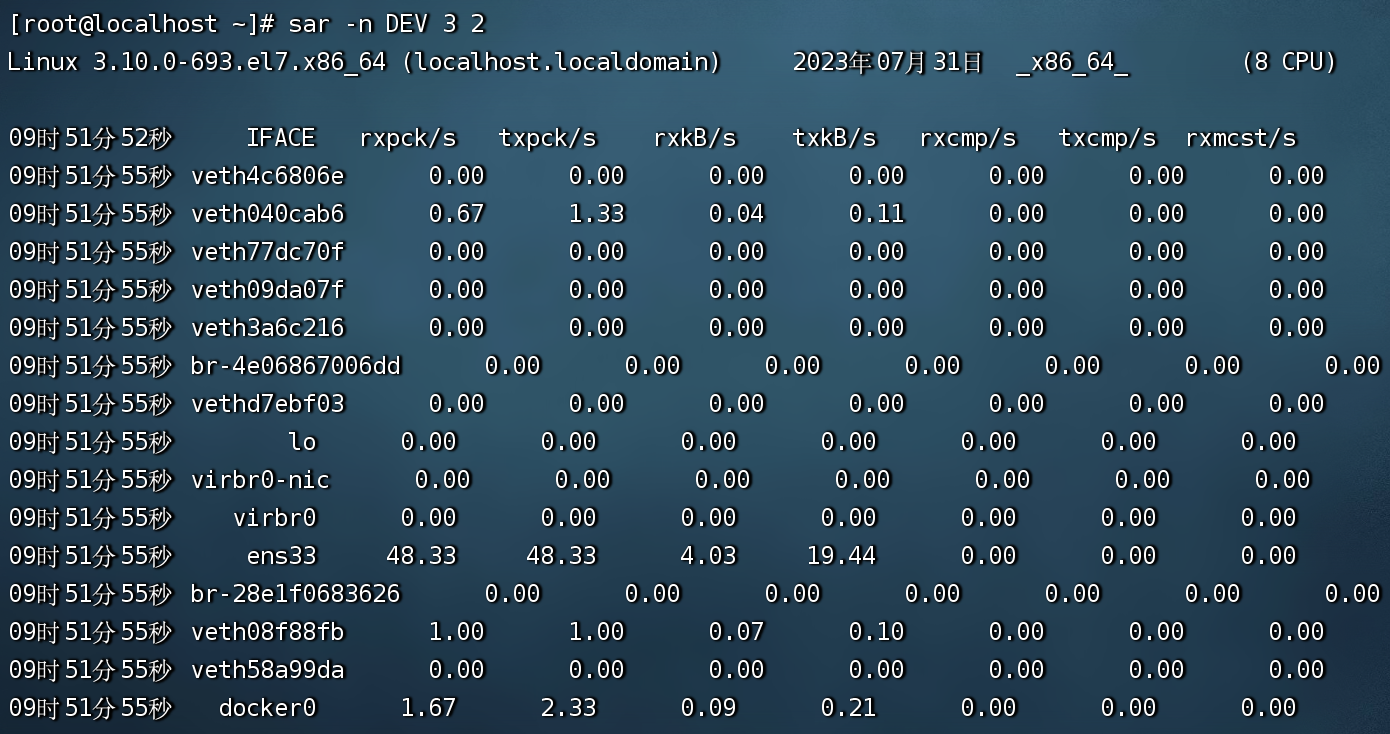Click interface name virbr0-nic
This screenshot has width=1390, height=734.
[x=261, y=480]
